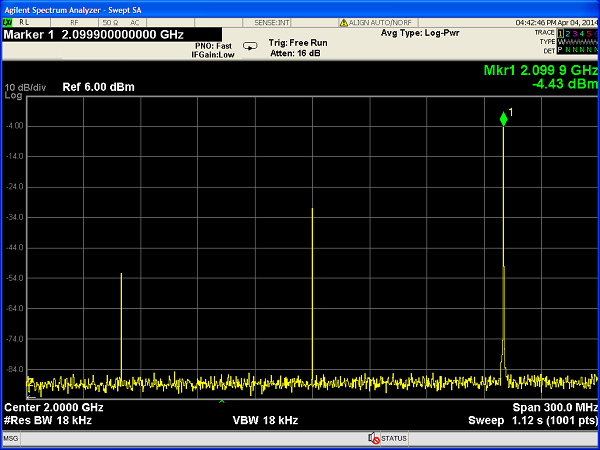Click the sweep loop icon beside Trig

pos(250,45)
